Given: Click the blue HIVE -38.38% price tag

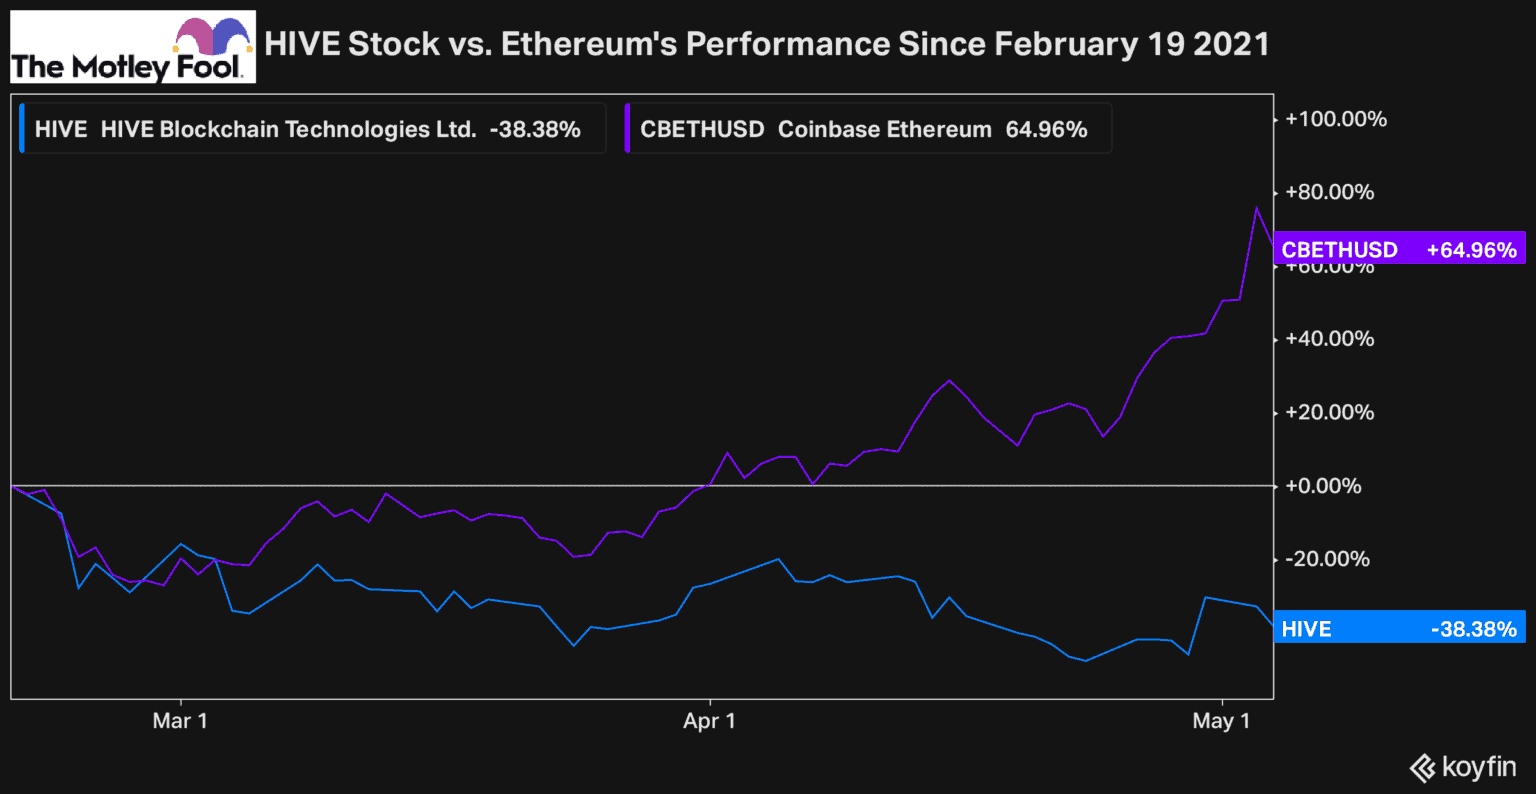Looking at the screenshot, I should click(1398, 628).
